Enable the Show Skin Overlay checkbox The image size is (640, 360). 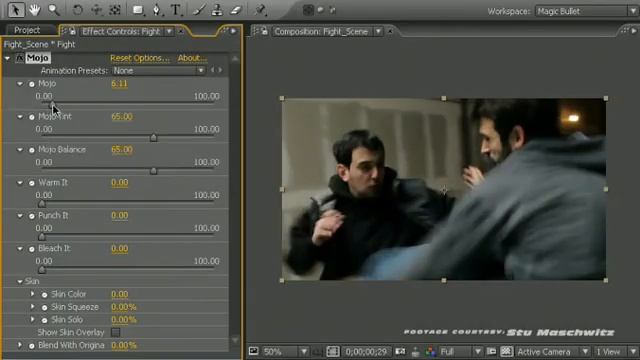pos(116,332)
